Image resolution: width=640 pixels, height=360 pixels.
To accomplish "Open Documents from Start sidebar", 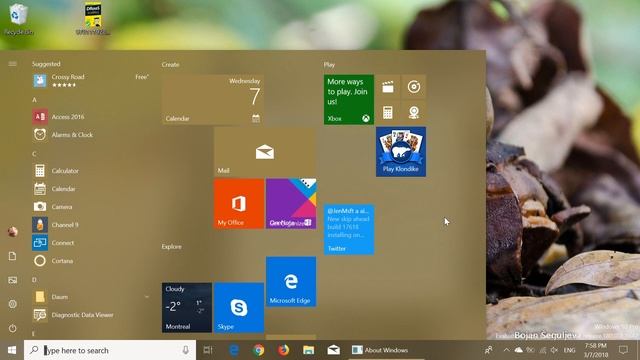I will click(x=12, y=256).
